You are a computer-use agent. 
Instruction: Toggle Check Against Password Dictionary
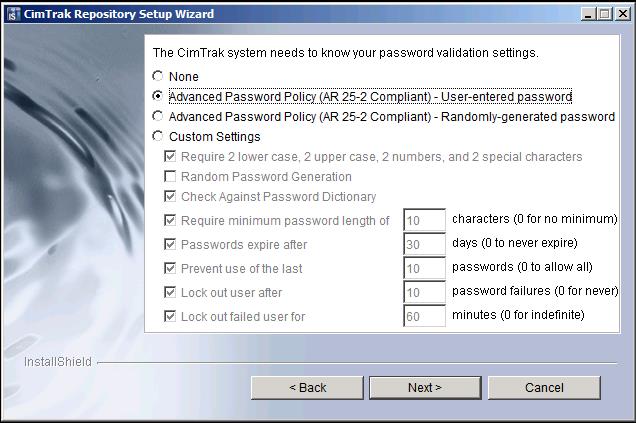point(171,197)
